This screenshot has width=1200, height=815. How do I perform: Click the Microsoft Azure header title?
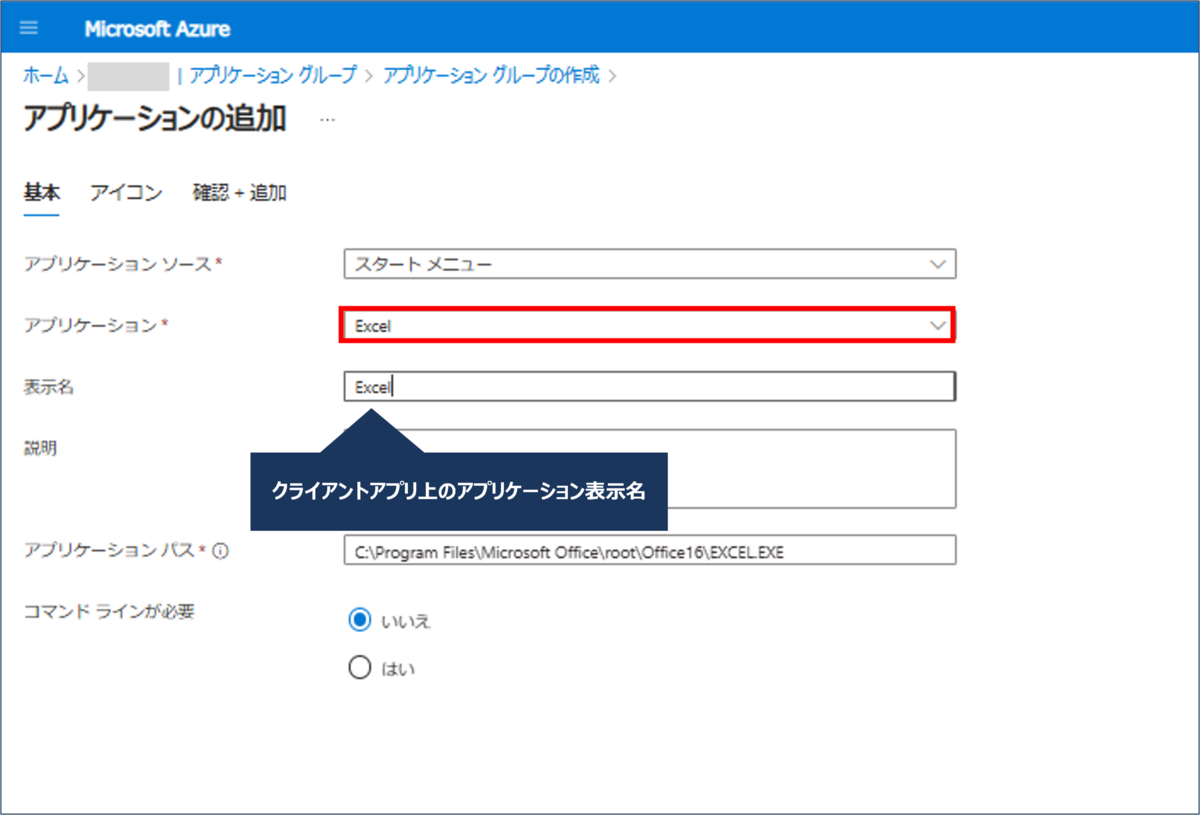point(157,29)
